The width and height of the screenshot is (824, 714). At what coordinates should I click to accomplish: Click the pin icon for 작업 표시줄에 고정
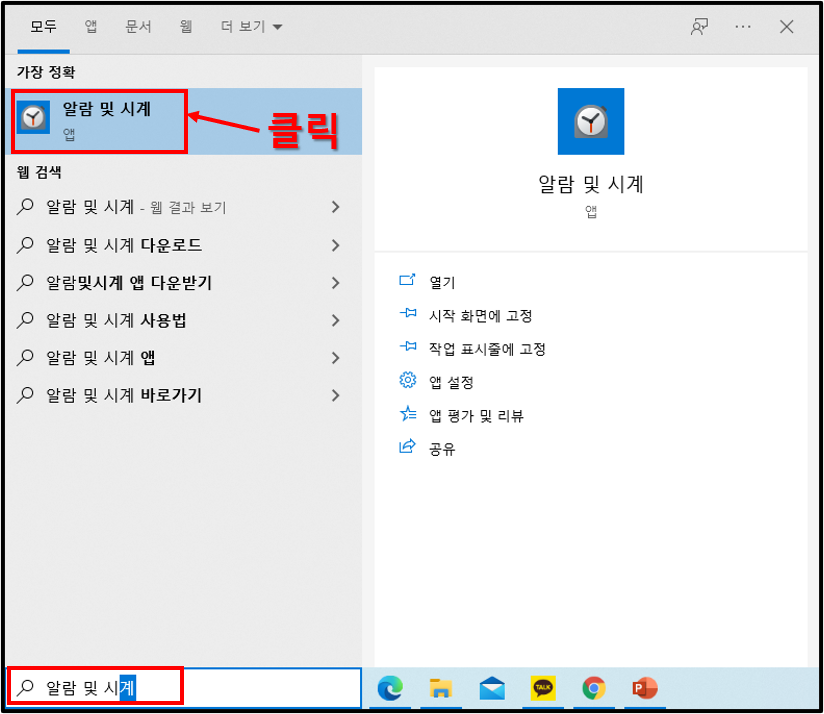(408, 347)
